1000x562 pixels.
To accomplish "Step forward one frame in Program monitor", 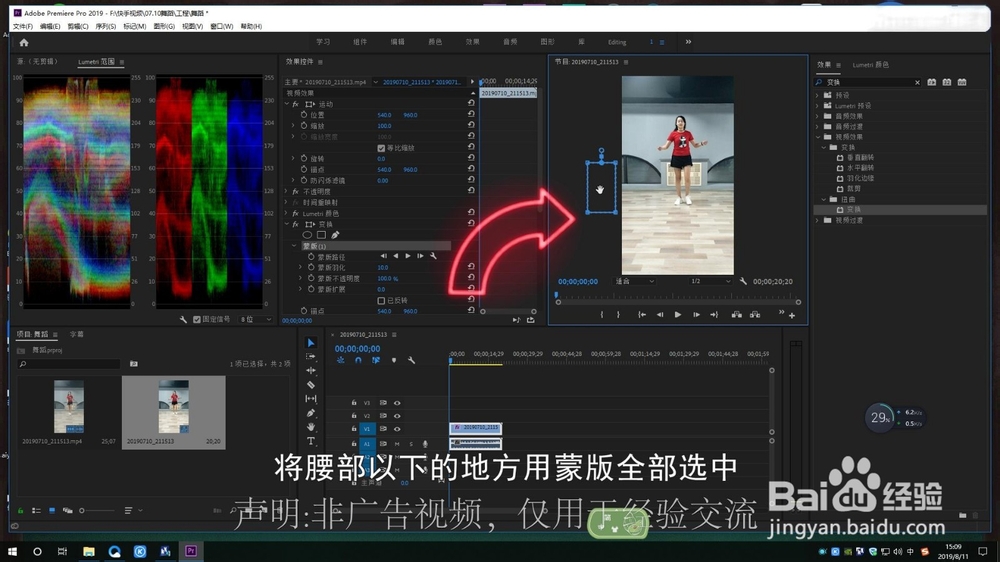I will (x=696, y=314).
